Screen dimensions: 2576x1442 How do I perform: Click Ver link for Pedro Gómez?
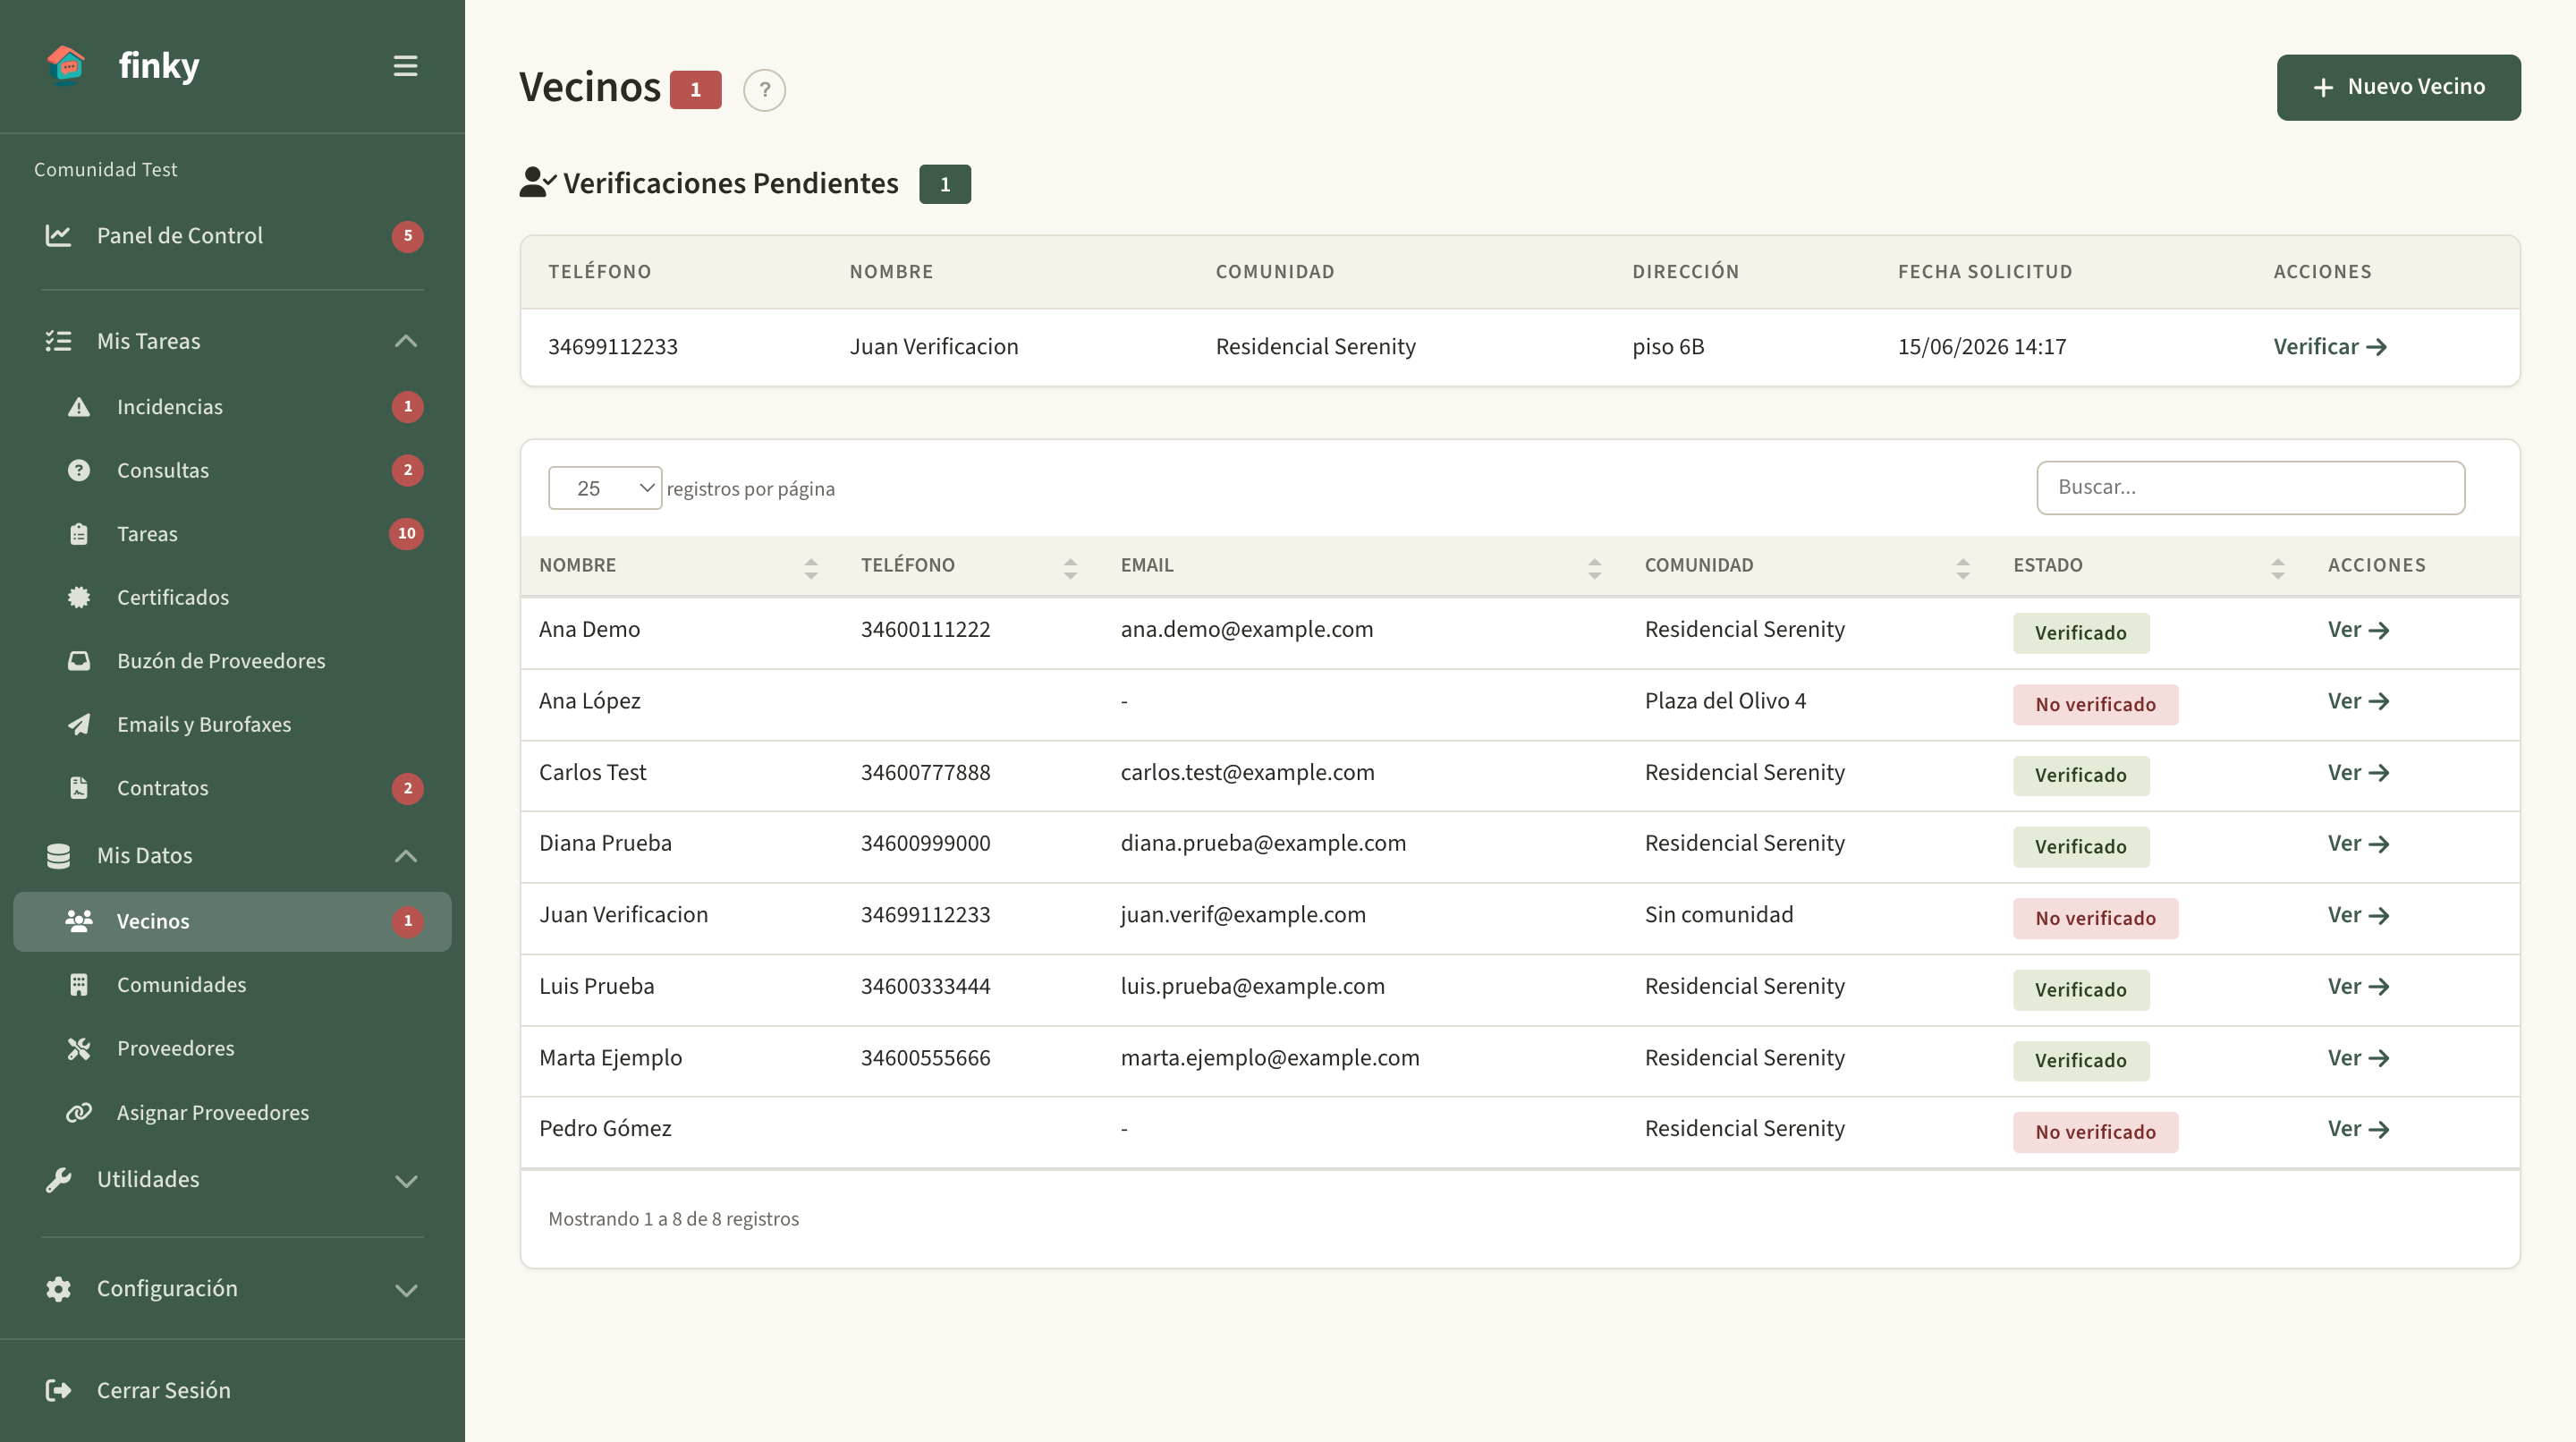[x=2358, y=1129]
